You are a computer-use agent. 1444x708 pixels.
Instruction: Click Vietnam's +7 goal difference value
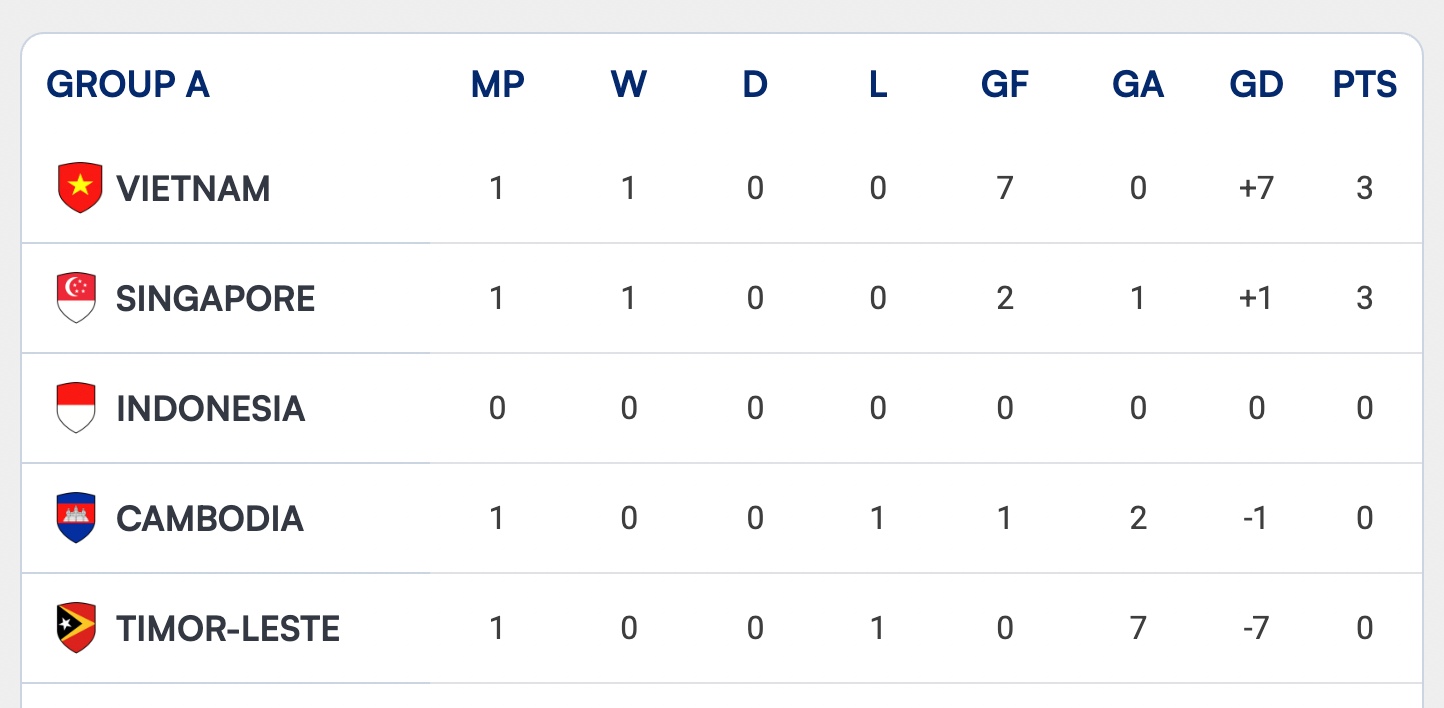pyautogui.click(x=1256, y=188)
